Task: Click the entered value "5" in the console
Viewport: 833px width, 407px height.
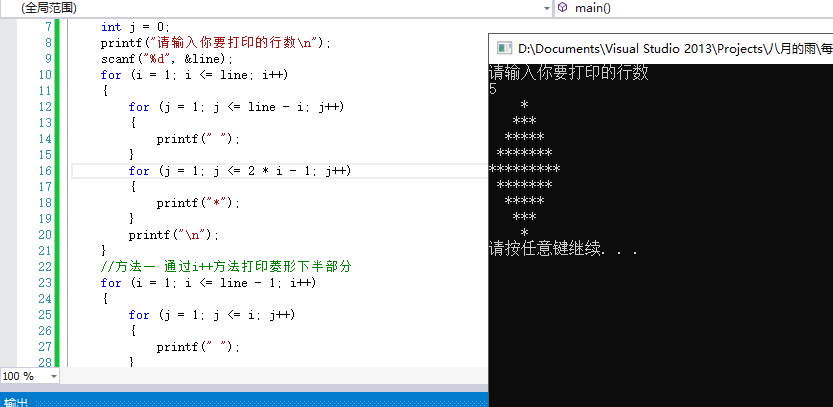Action: (492, 89)
